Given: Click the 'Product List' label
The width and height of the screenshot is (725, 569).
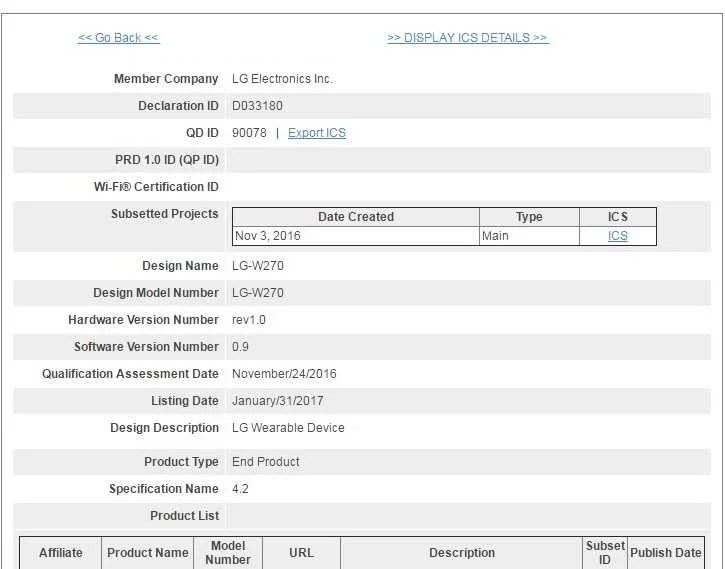Looking at the screenshot, I should click(184, 516).
